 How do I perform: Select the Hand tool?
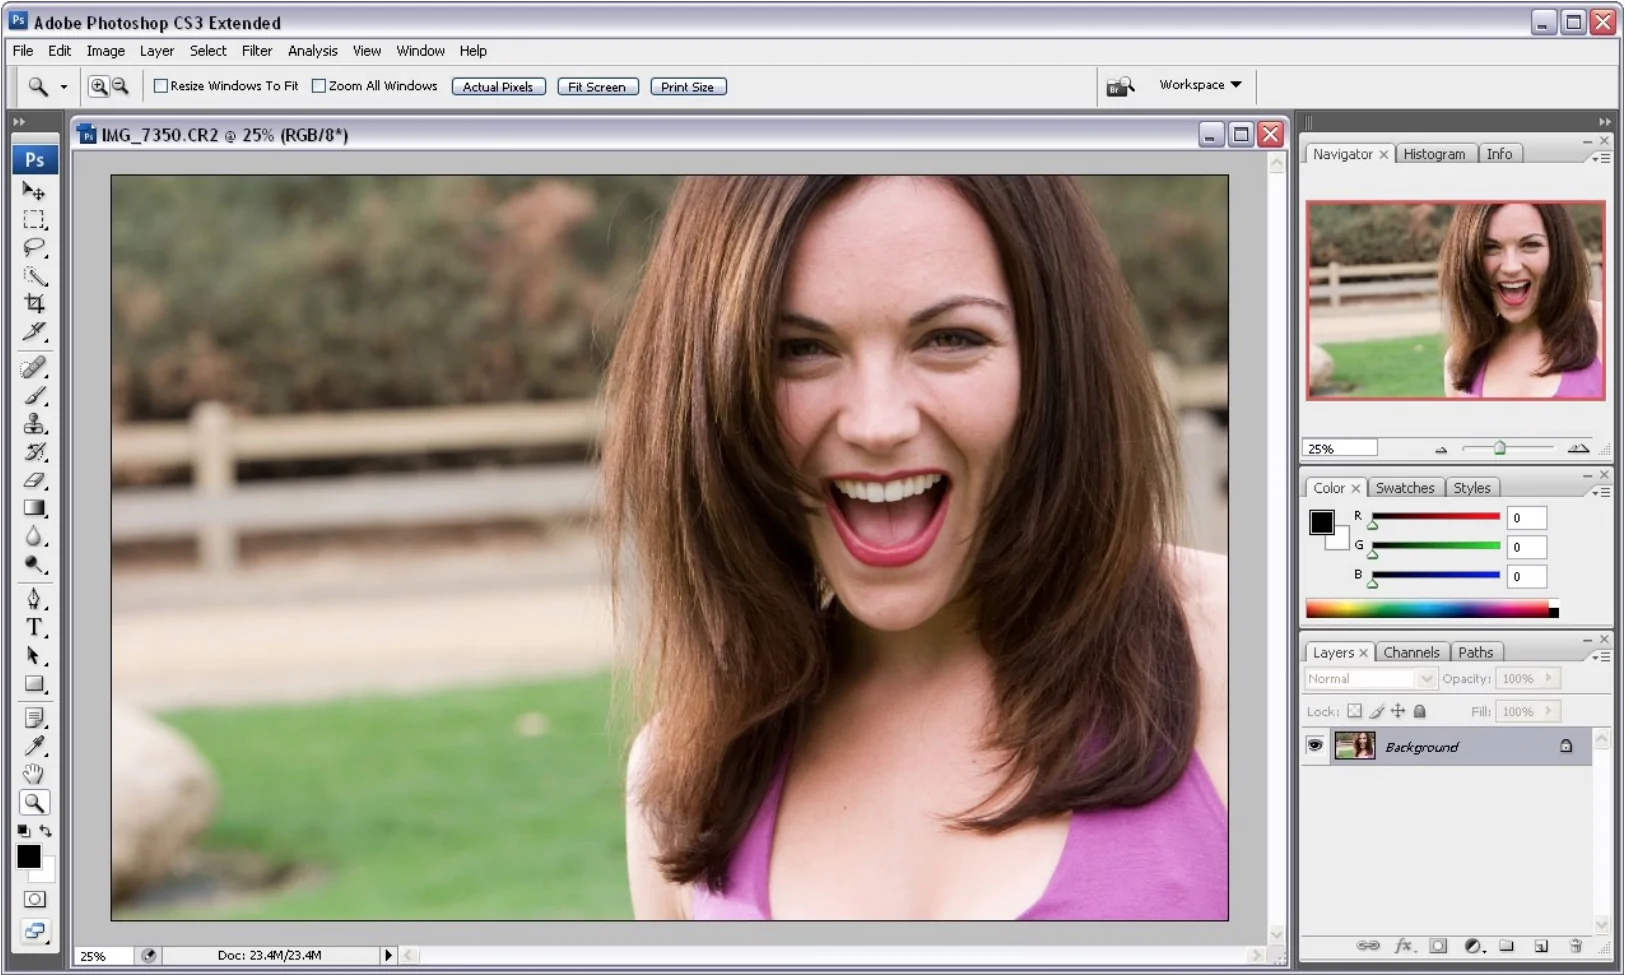tap(34, 774)
